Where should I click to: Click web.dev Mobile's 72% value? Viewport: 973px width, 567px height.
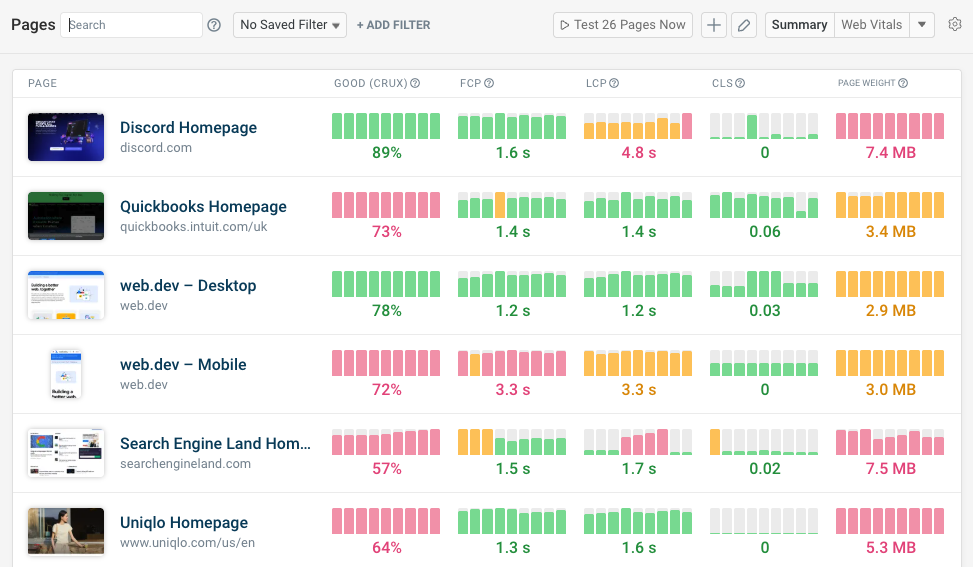click(387, 390)
